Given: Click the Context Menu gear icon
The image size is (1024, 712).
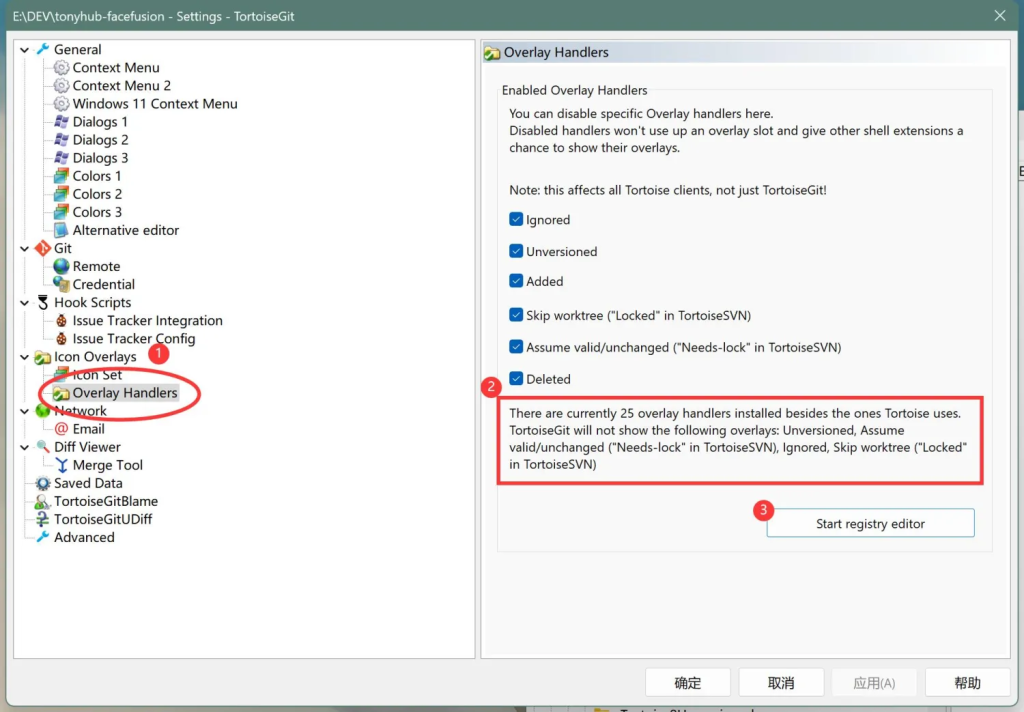Looking at the screenshot, I should [x=61, y=67].
